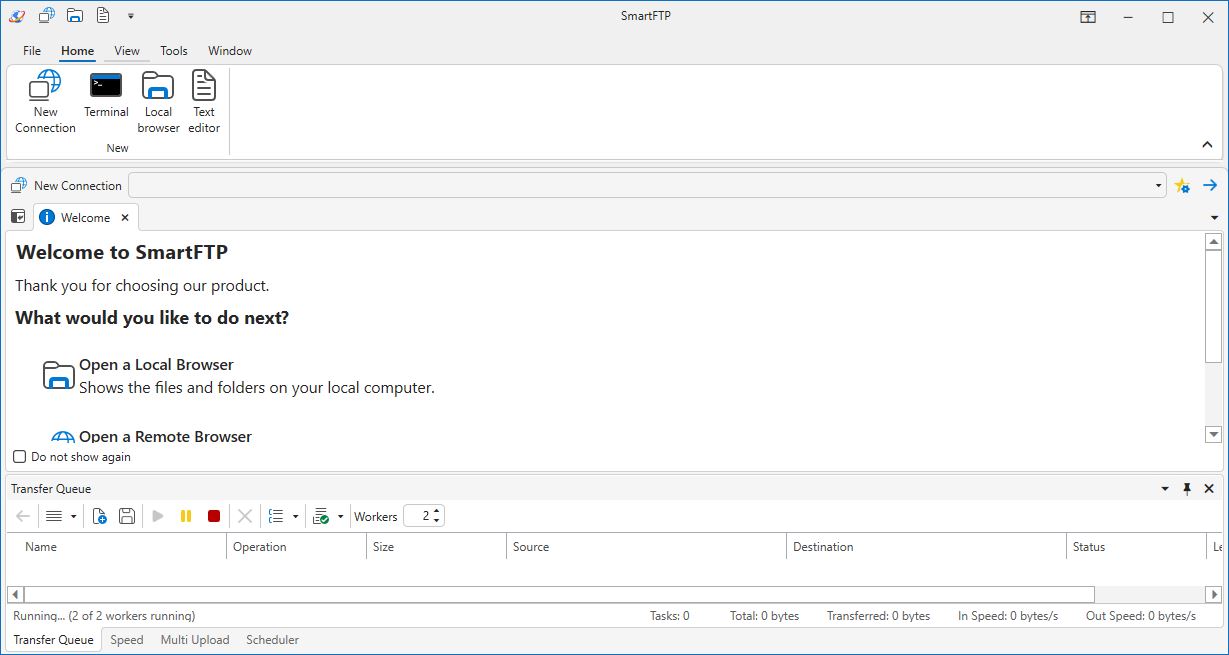This screenshot has height=655, width=1229.
Task: Expand the blue list icon dropdown arrow
Action: pyautogui.click(x=295, y=517)
